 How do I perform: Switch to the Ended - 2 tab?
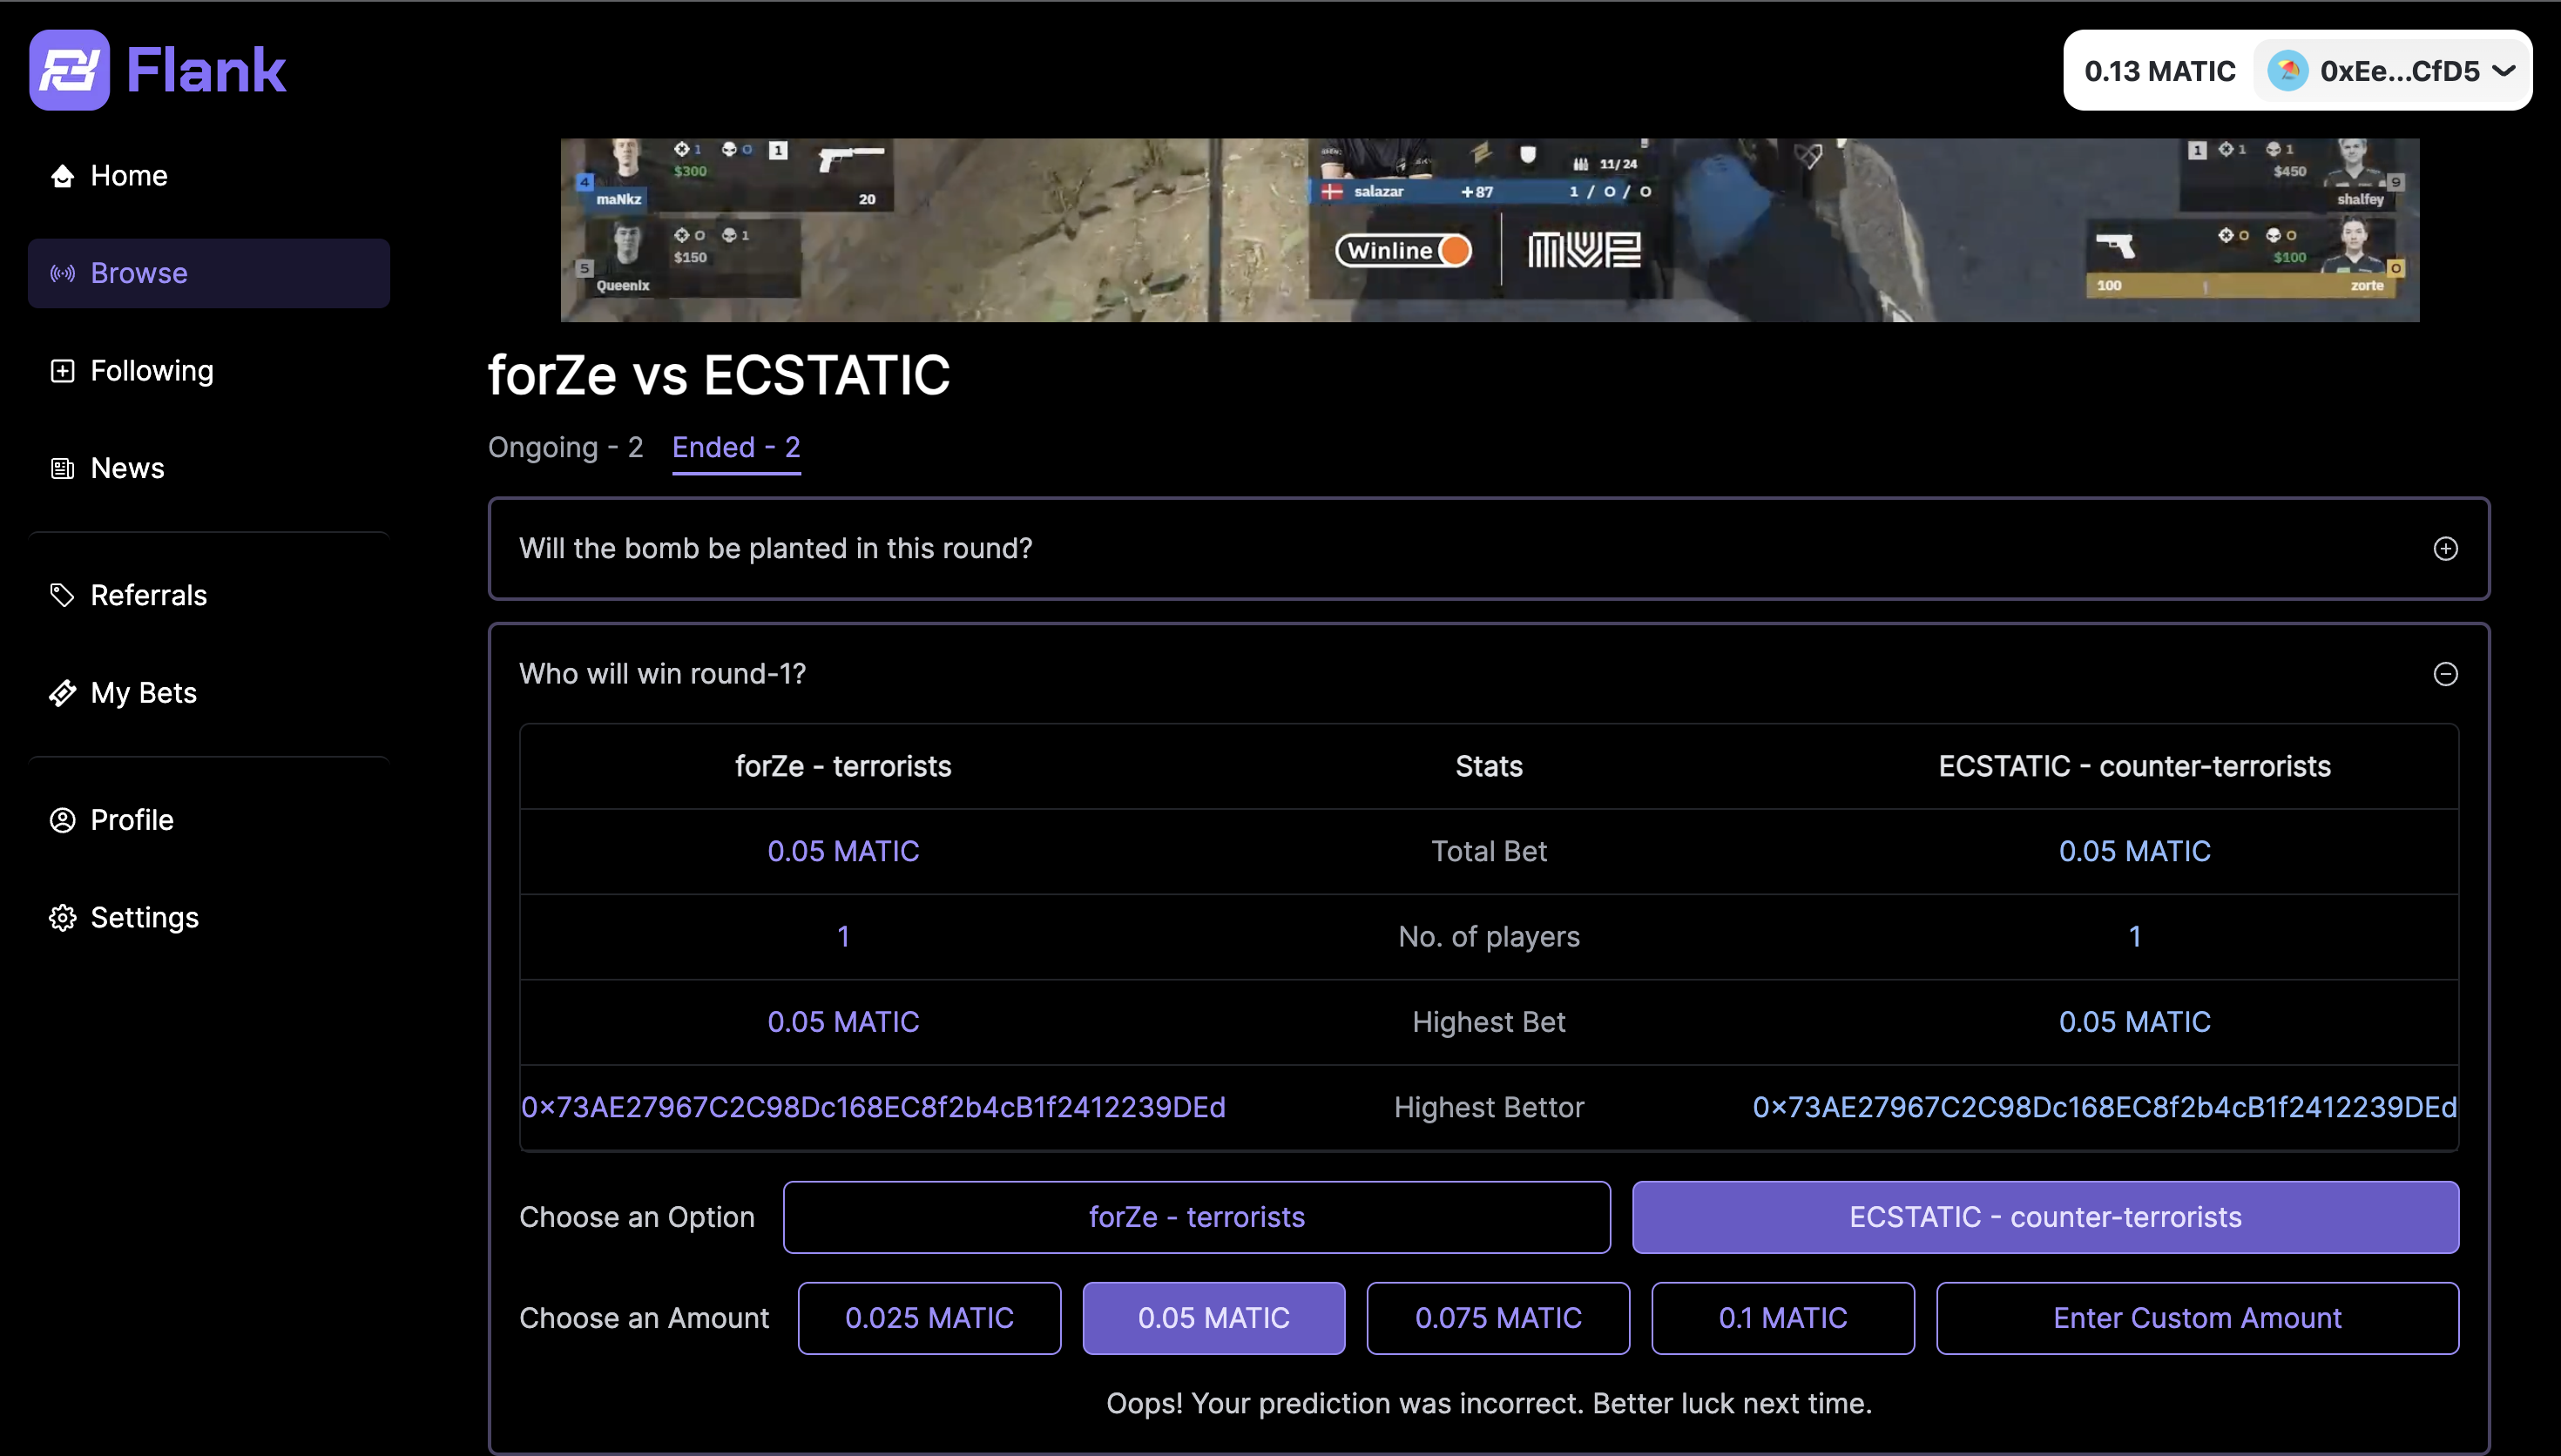click(736, 447)
